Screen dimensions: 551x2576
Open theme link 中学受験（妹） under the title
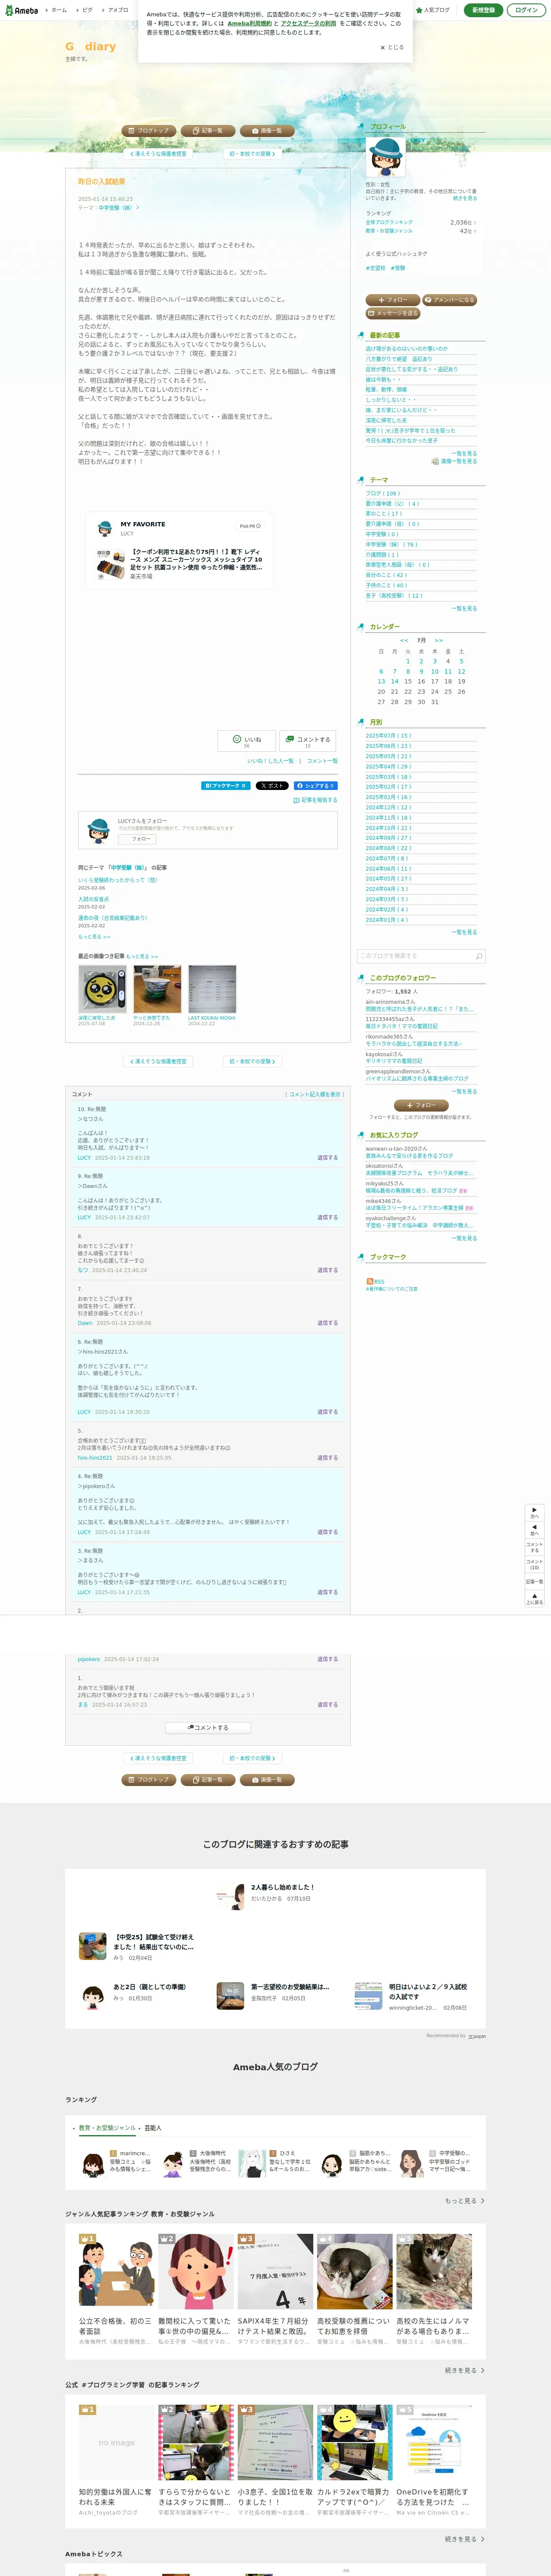[x=115, y=208]
